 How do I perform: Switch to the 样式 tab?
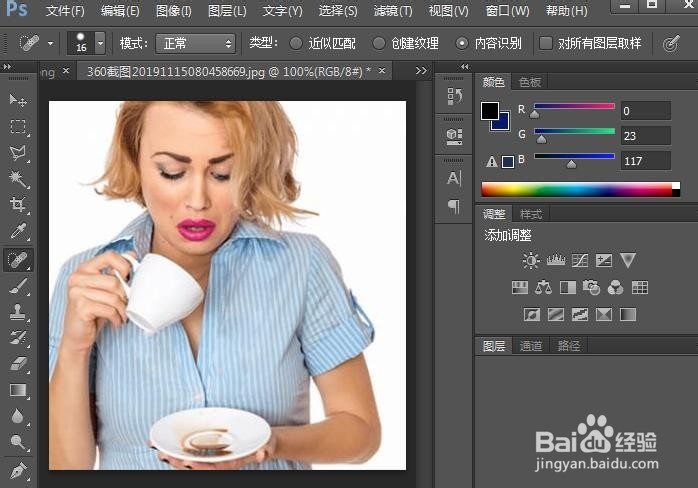click(531, 214)
